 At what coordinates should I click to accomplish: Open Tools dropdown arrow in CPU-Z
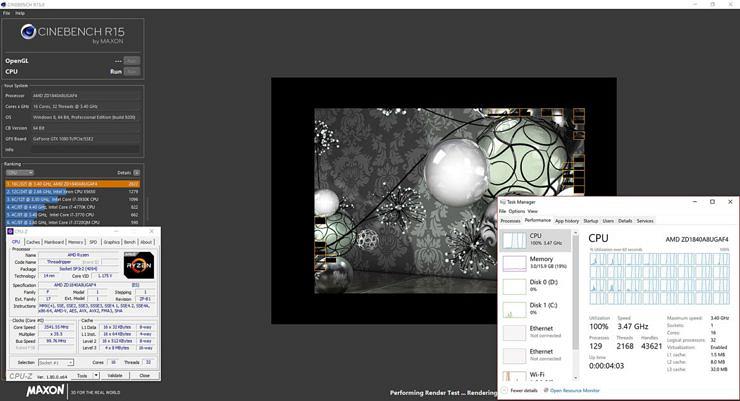(x=96, y=376)
